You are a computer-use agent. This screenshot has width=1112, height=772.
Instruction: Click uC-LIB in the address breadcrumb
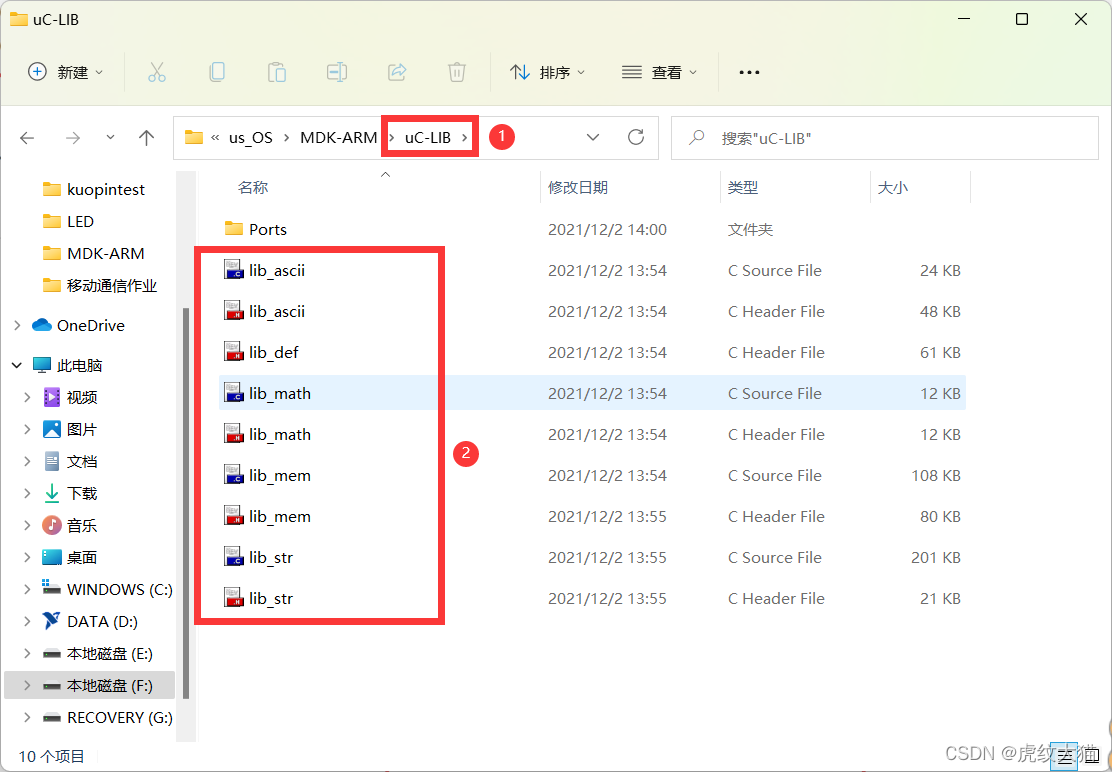[x=428, y=138]
